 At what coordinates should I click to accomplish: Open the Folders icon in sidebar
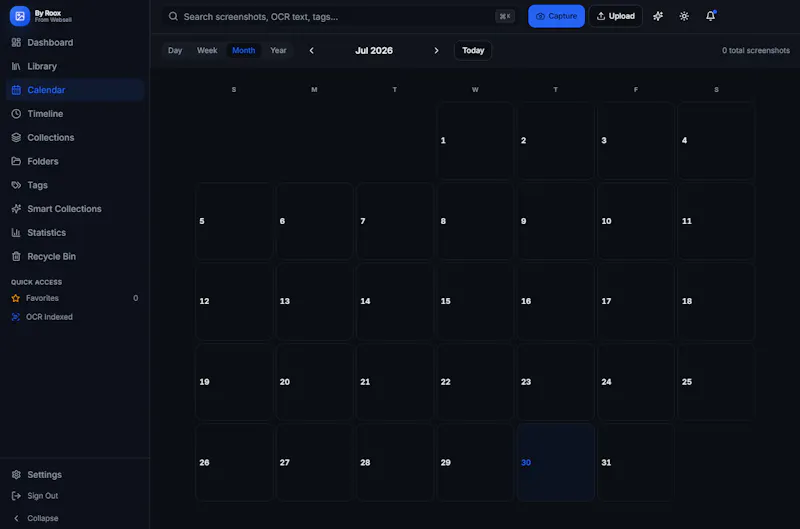16,161
